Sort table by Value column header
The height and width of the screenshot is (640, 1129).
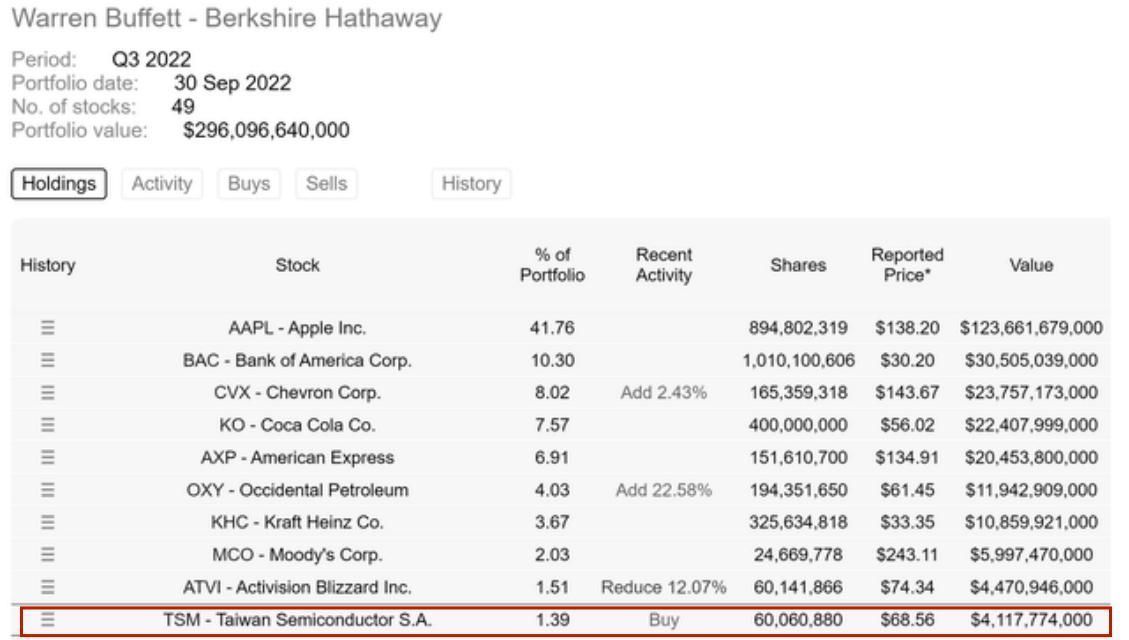coord(1030,265)
